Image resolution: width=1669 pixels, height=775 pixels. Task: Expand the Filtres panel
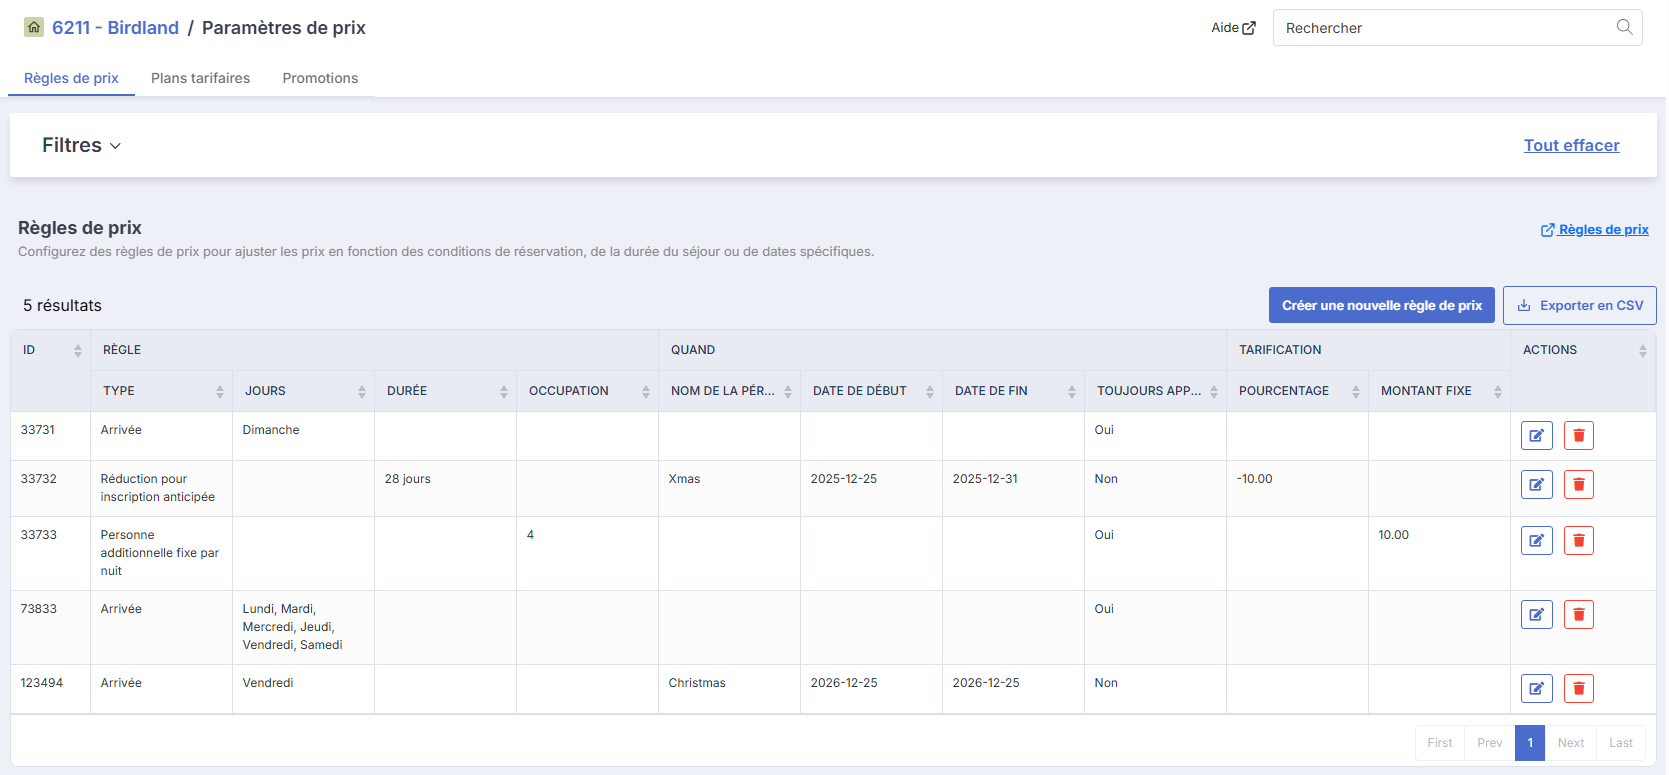(81, 145)
